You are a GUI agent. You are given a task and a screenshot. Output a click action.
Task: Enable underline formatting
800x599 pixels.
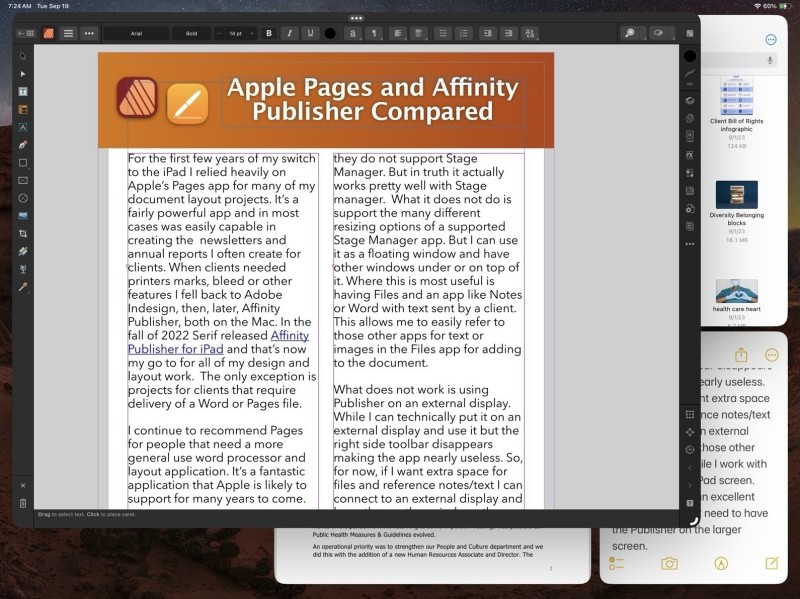(x=312, y=33)
